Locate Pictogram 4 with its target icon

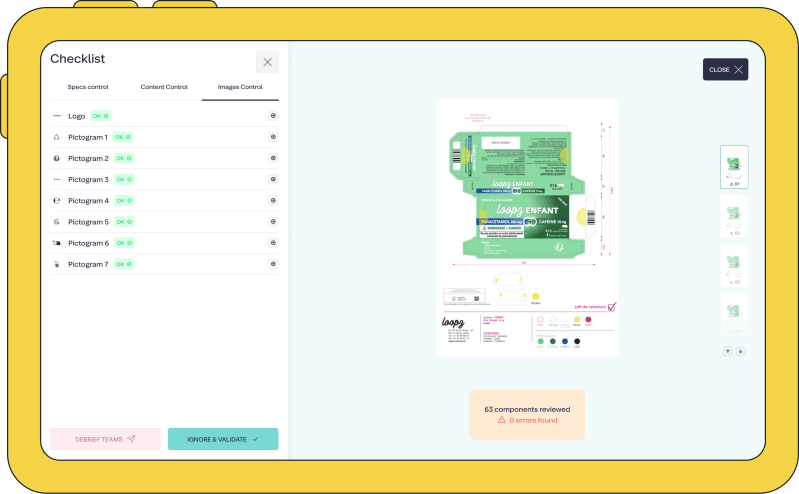273,200
